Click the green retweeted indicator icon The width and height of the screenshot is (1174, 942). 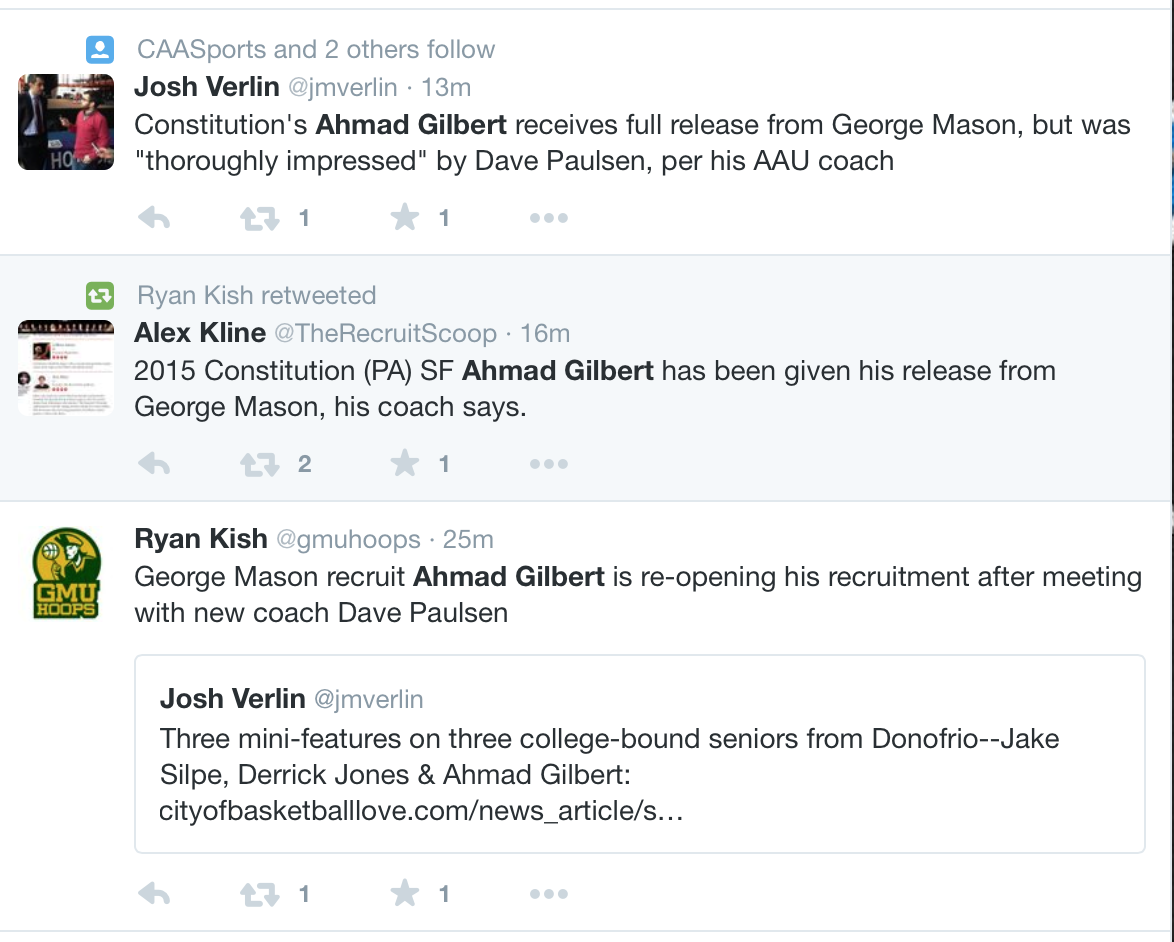(100, 296)
